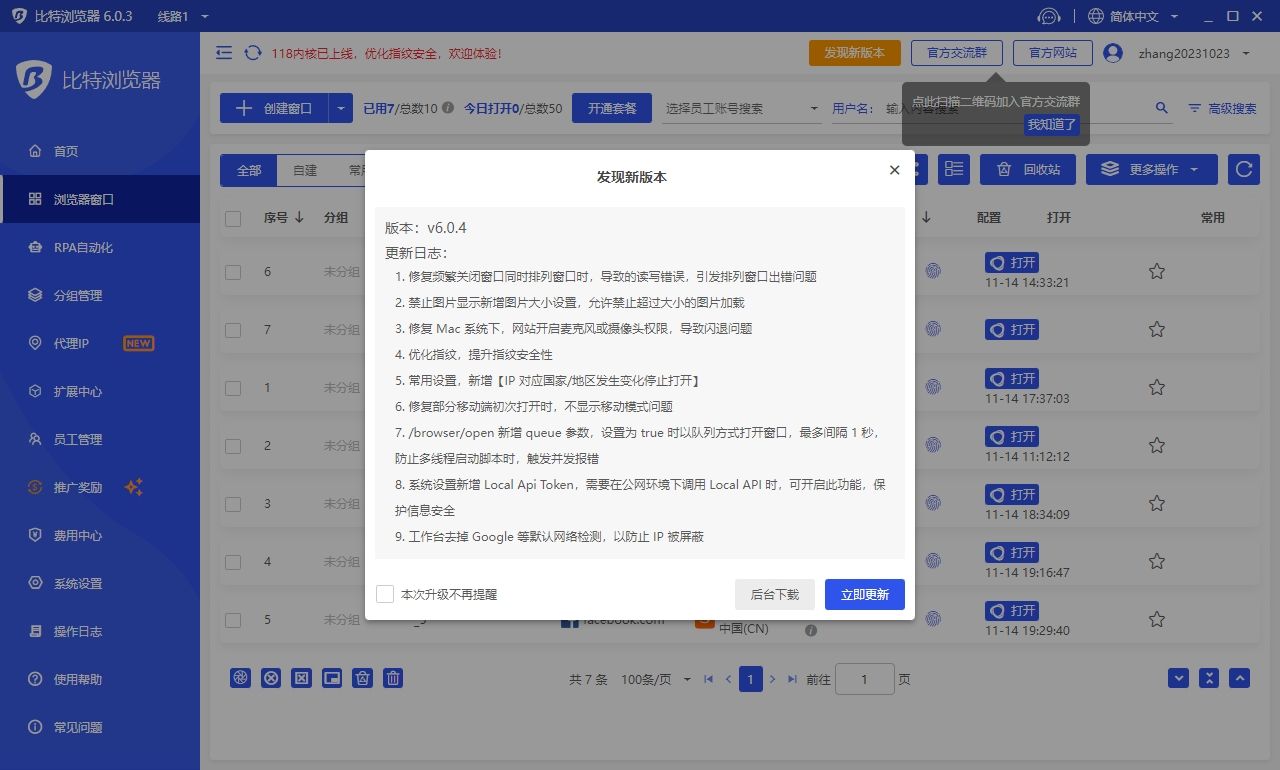This screenshot has width=1280, height=770.
Task: Toggle the select-all checkbox in table header
Action: (x=233, y=218)
